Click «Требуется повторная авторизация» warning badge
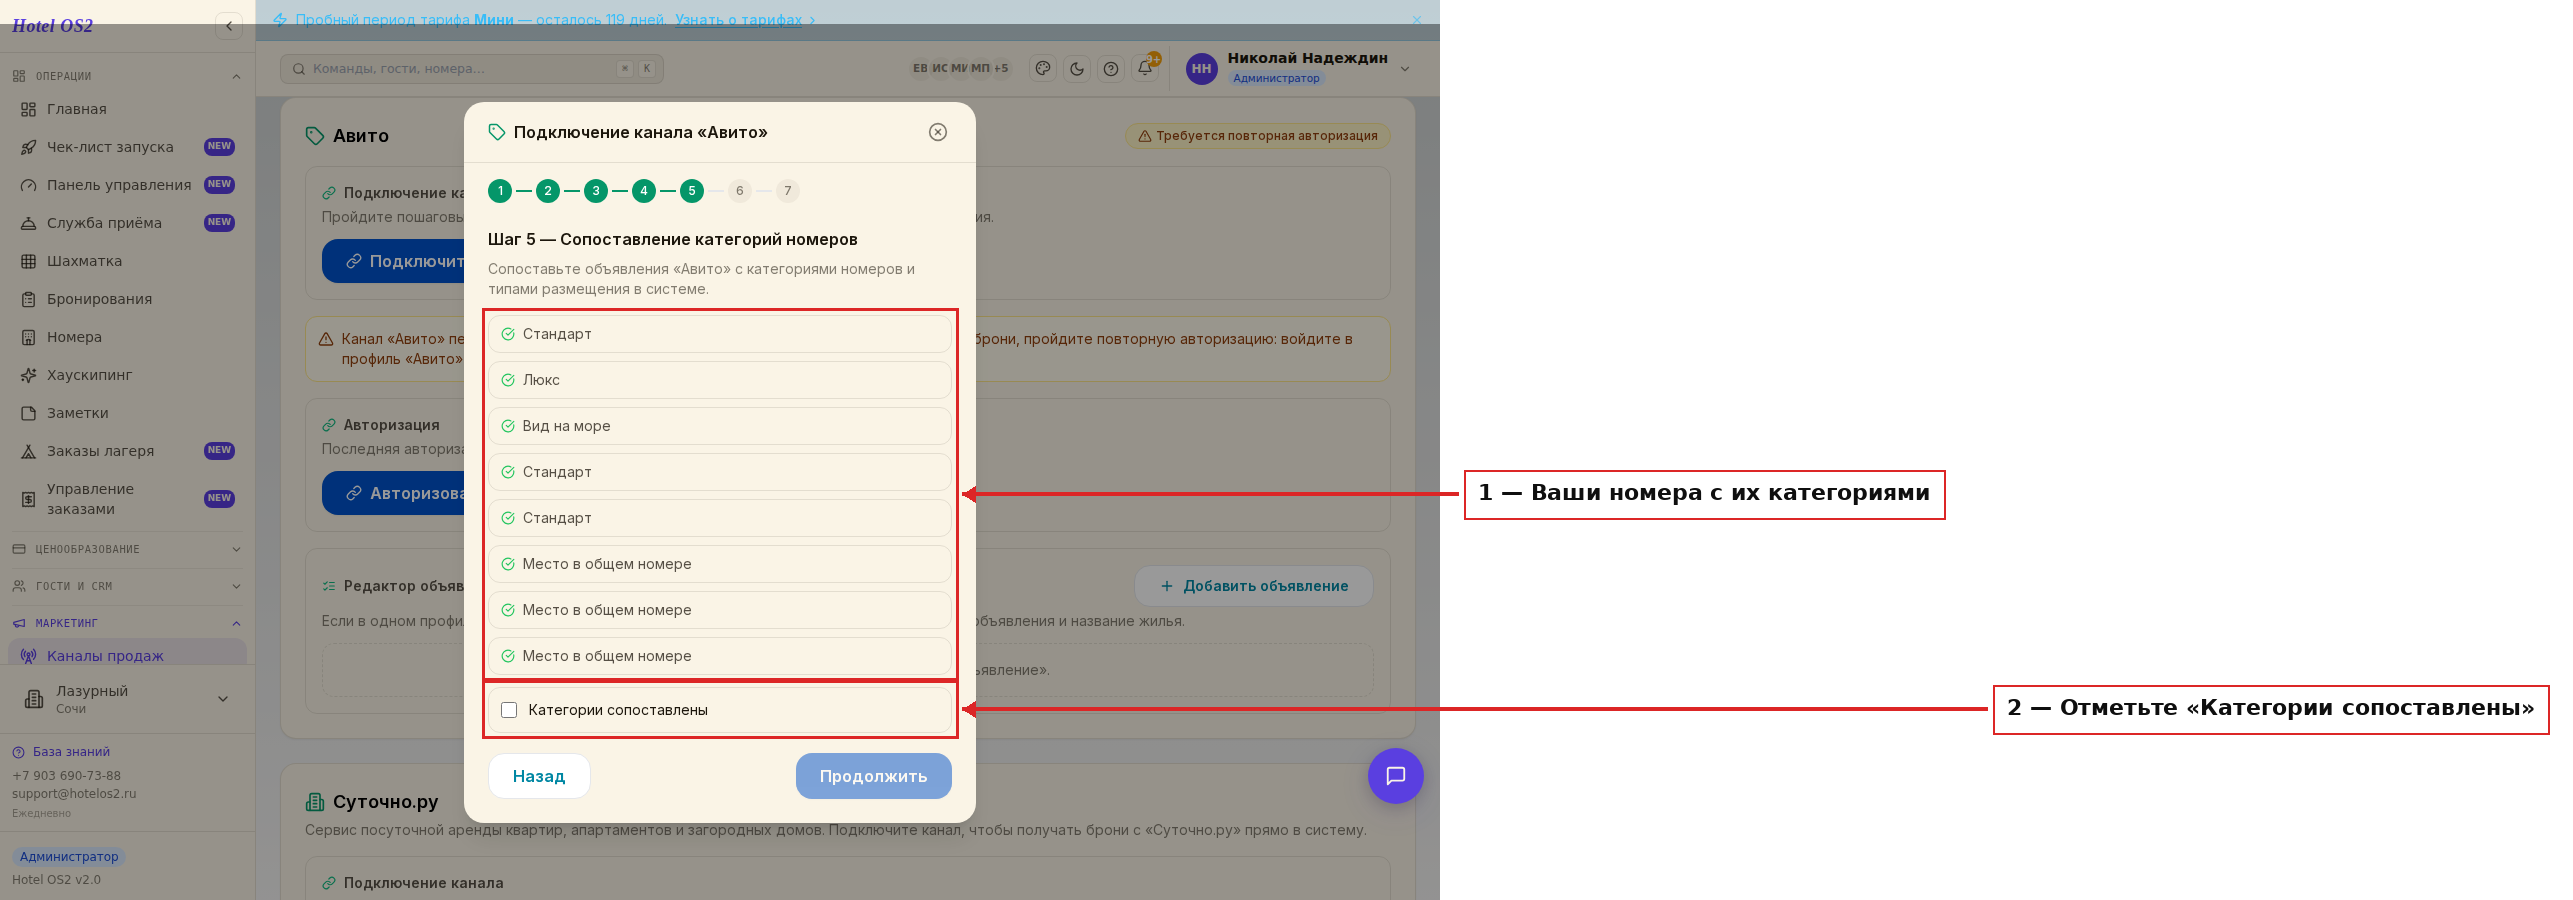 [1258, 136]
